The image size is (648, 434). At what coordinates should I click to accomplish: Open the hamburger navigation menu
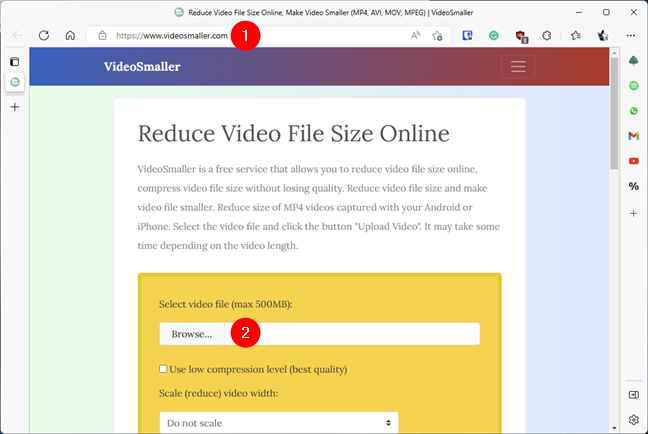click(x=518, y=67)
